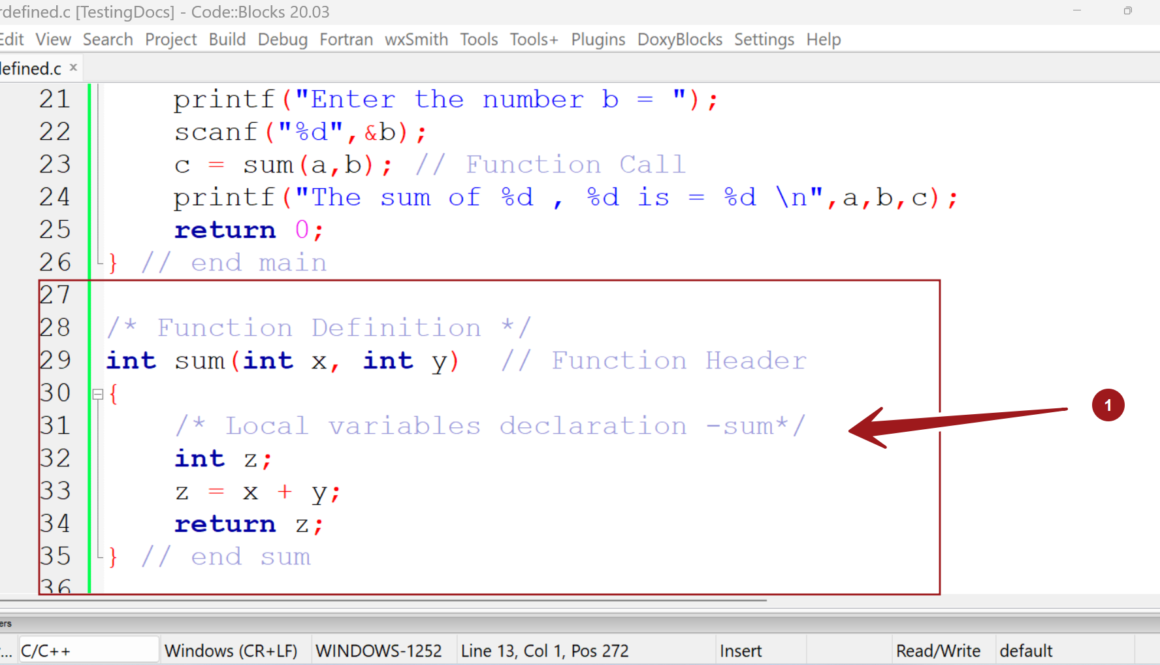Collapse the sum function fold marker
1160x665 pixels.
(97, 392)
